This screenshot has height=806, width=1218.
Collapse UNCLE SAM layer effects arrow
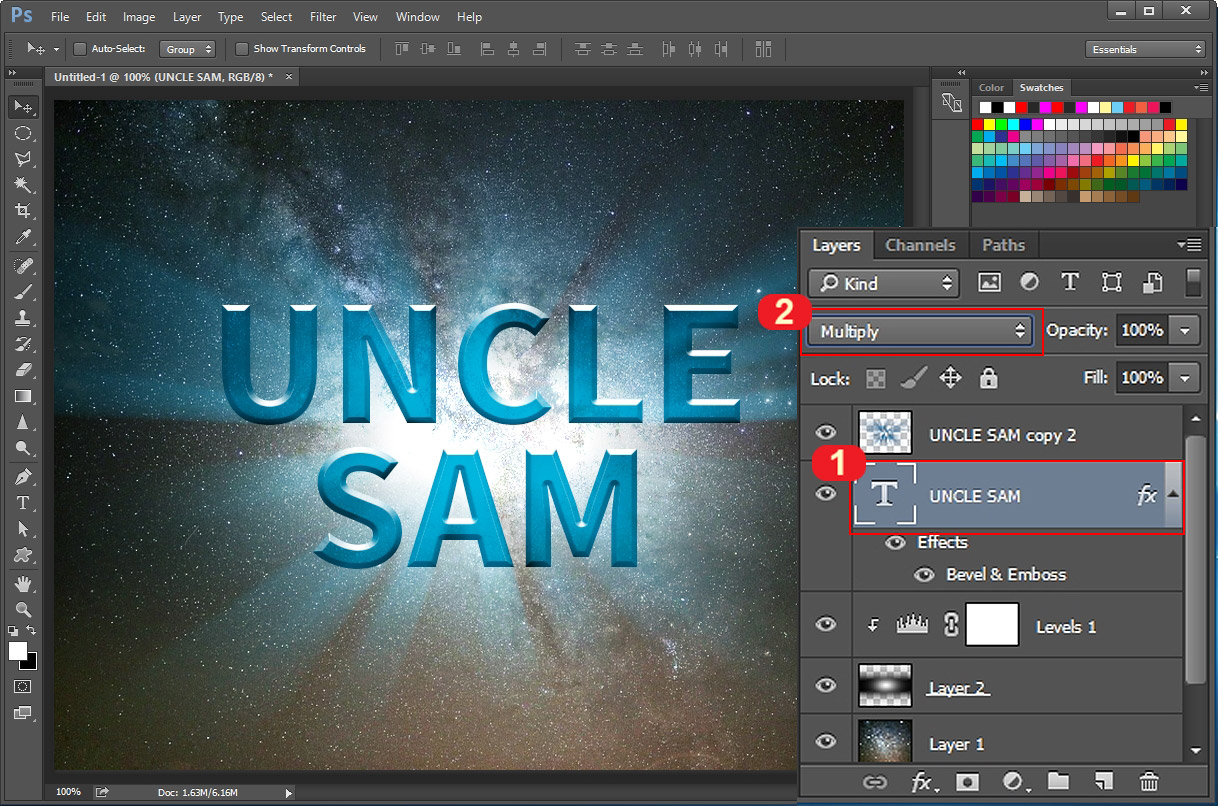tap(1173, 494)
